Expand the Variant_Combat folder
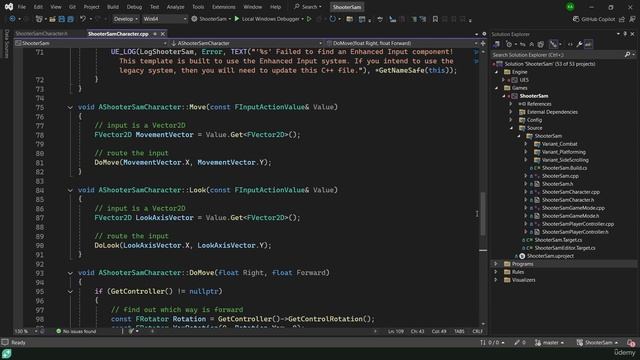Screen dimensions: 640x360 click(526, 144)
